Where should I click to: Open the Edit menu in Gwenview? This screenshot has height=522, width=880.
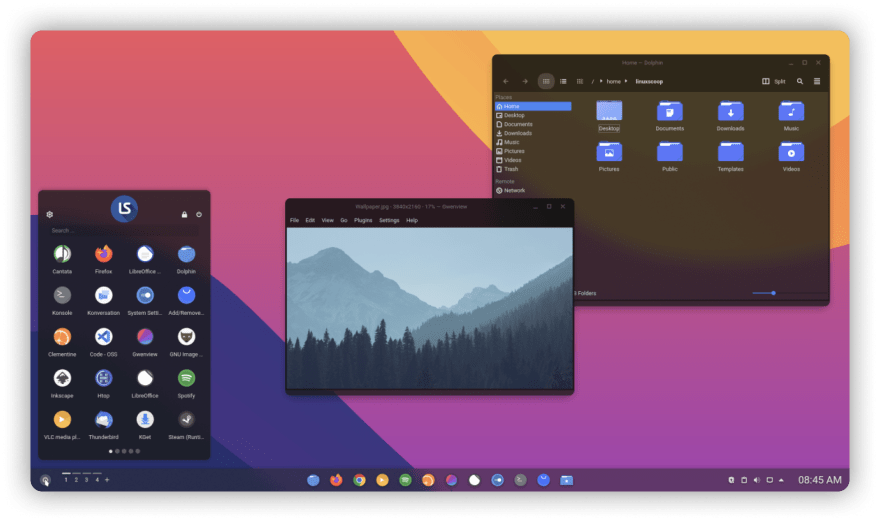tap(310, 220)
